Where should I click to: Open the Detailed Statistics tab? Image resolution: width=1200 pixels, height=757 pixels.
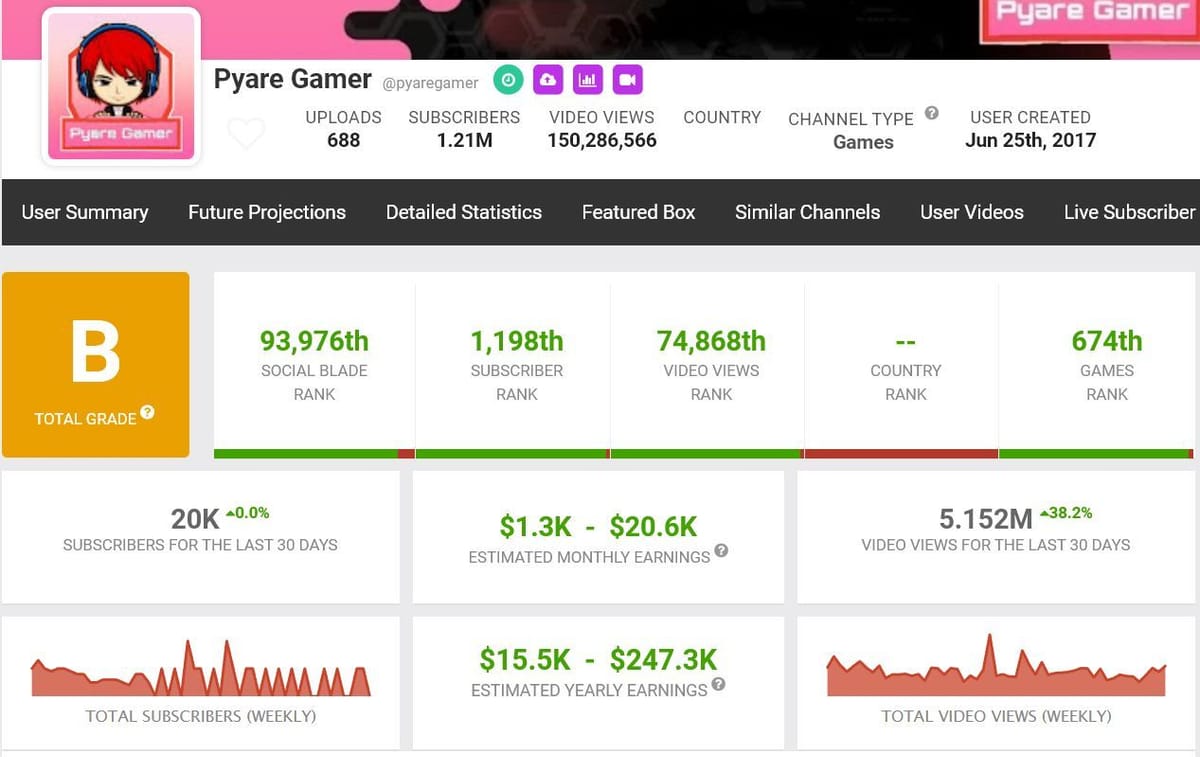(463, 212)
